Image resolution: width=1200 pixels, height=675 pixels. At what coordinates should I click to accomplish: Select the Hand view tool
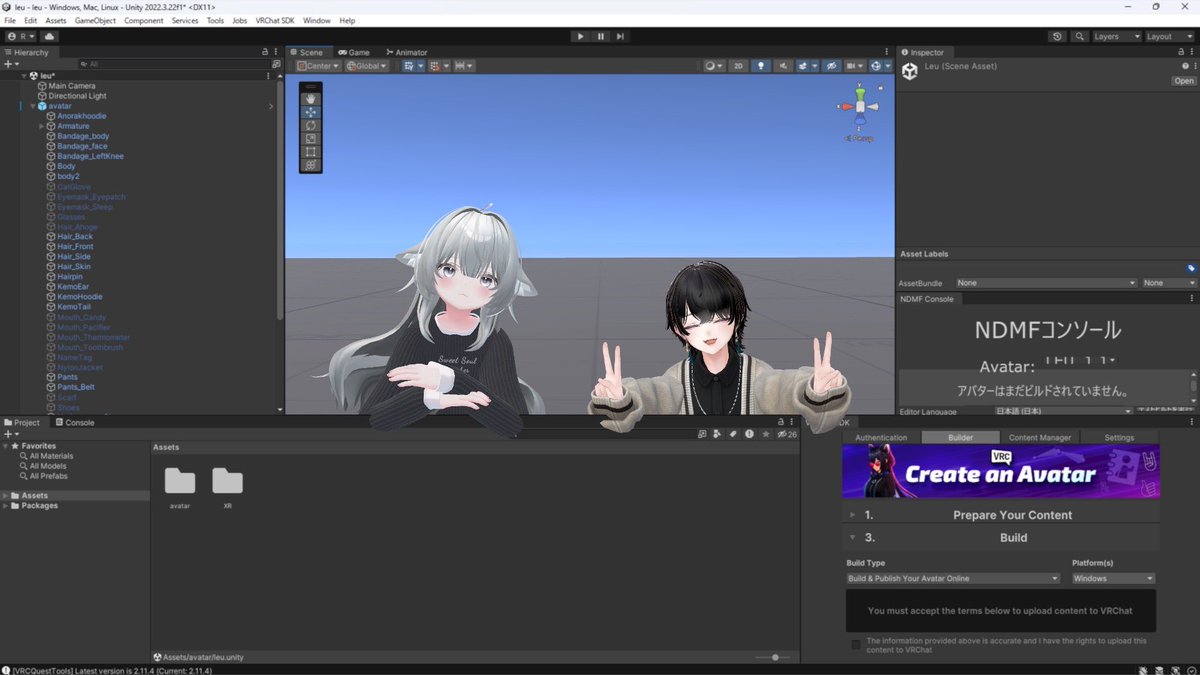coord(310,99)
